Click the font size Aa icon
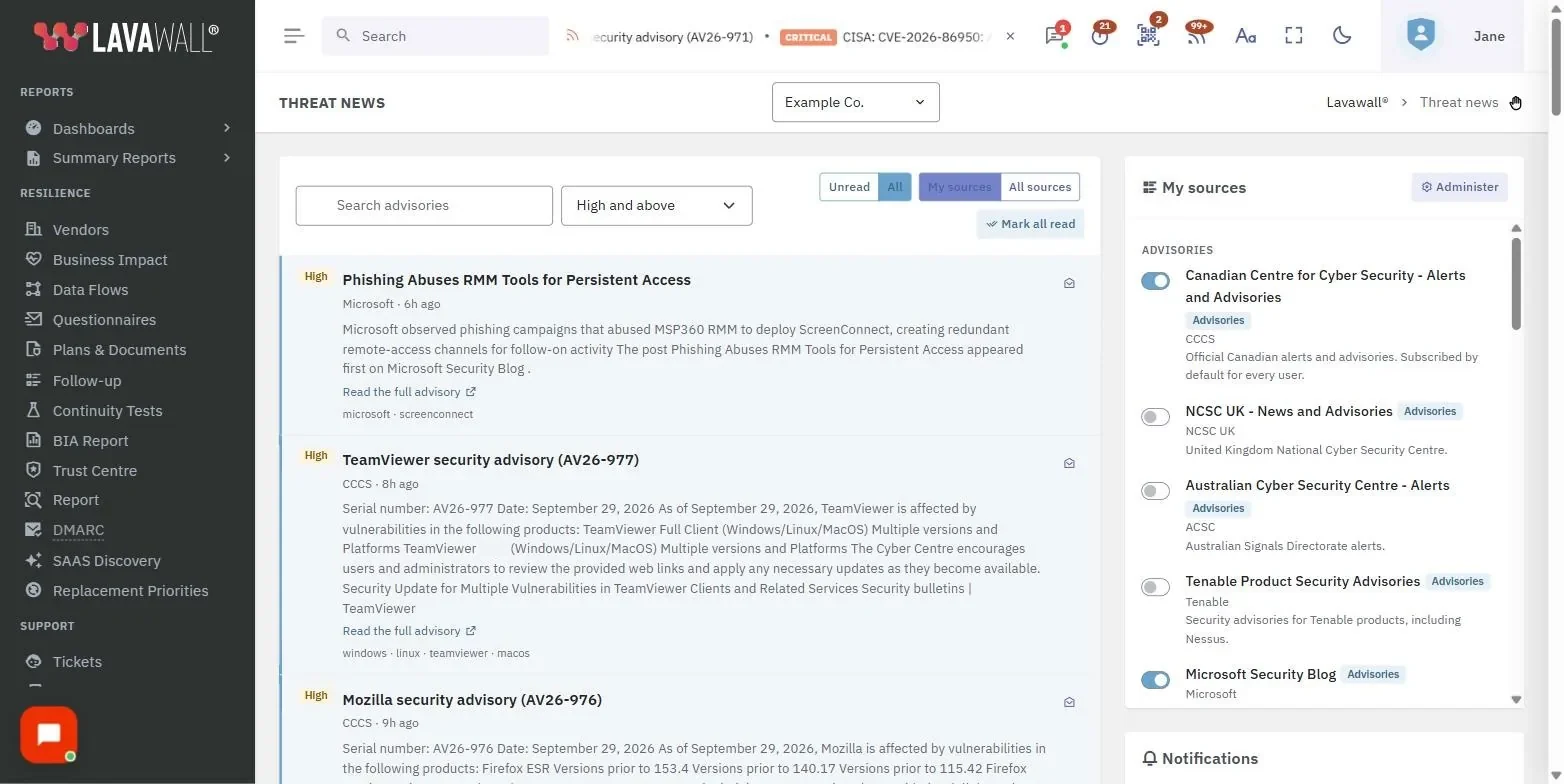 [x=1245, y=36]
